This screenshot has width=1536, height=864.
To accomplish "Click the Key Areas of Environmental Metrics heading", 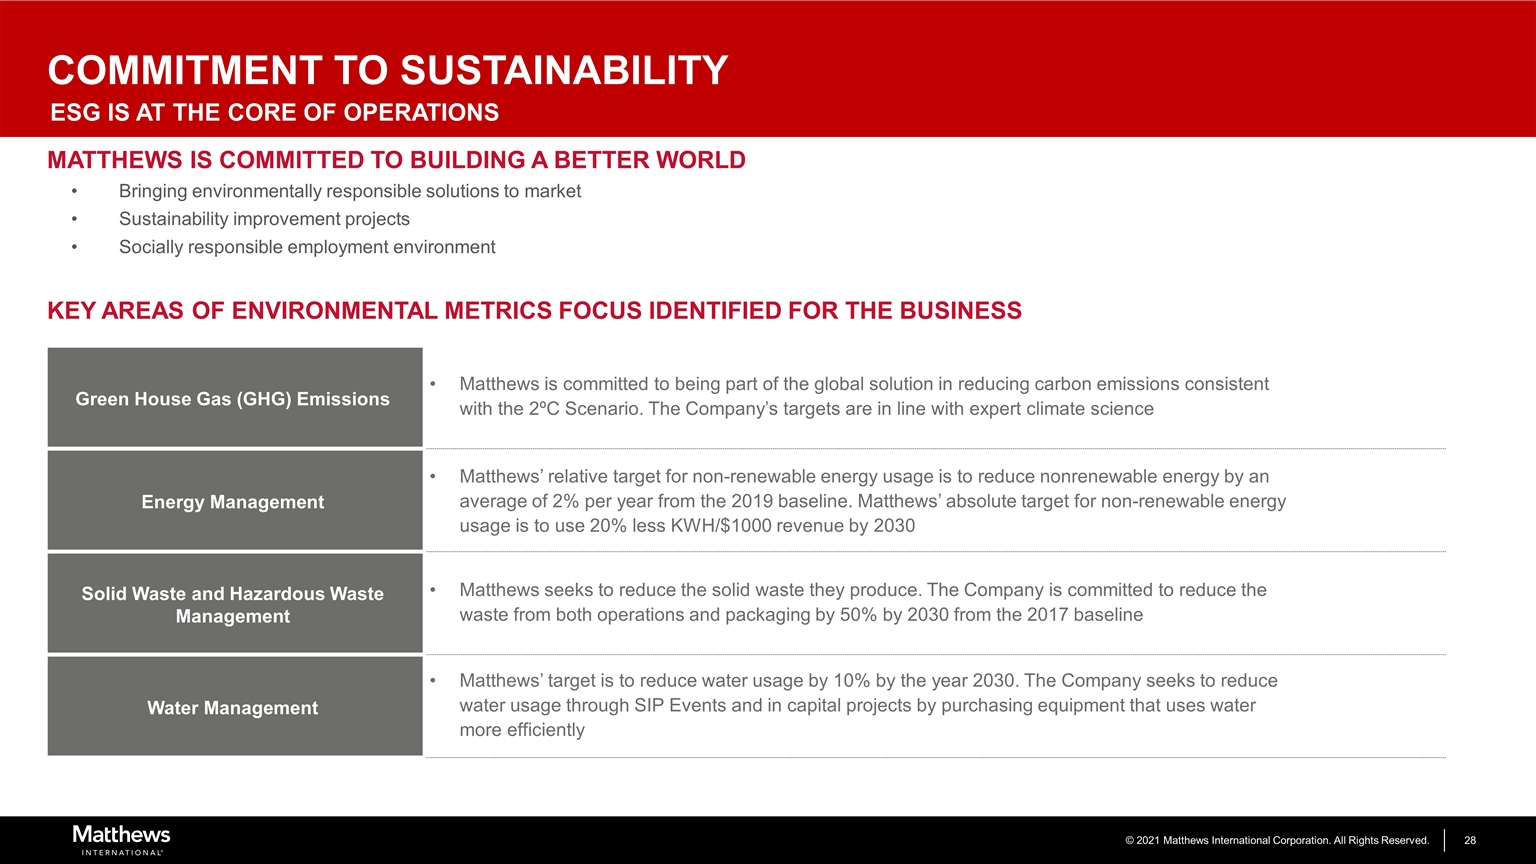I will click(534, 311).
